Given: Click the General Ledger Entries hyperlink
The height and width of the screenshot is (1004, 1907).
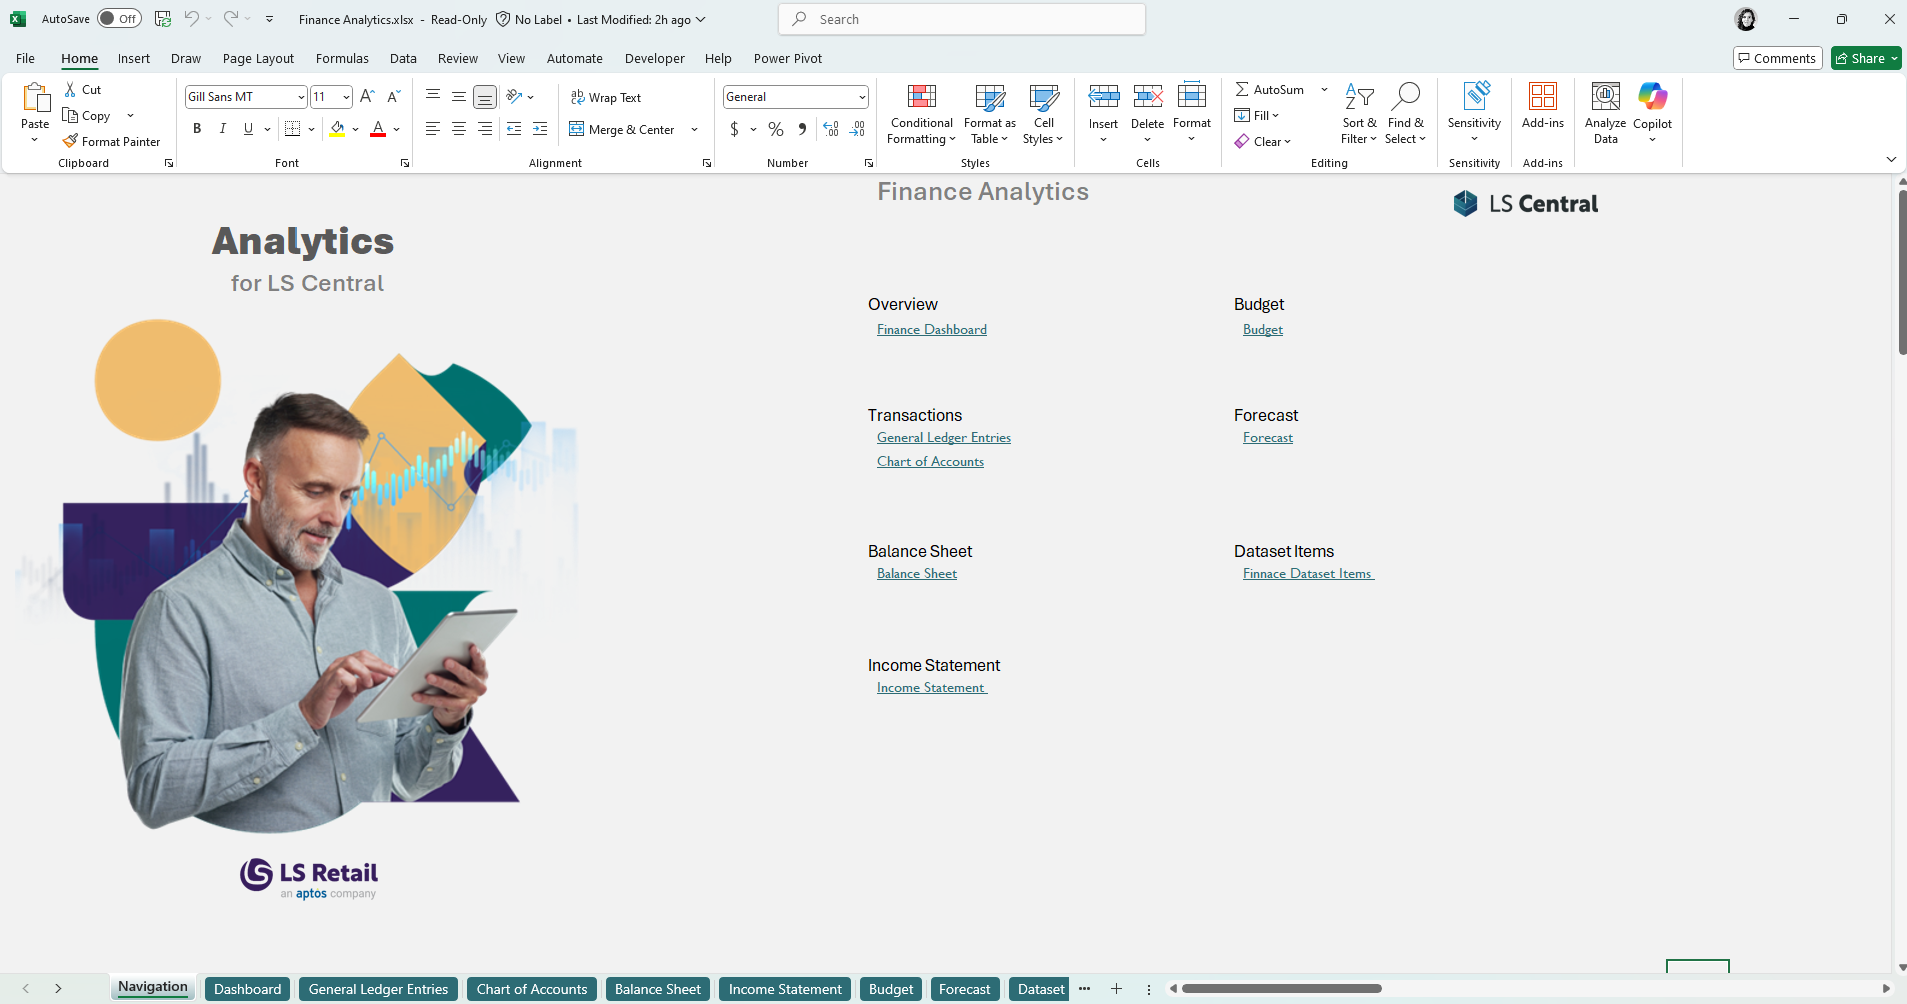Looking at the screenshot, I should tap(943, 438).
